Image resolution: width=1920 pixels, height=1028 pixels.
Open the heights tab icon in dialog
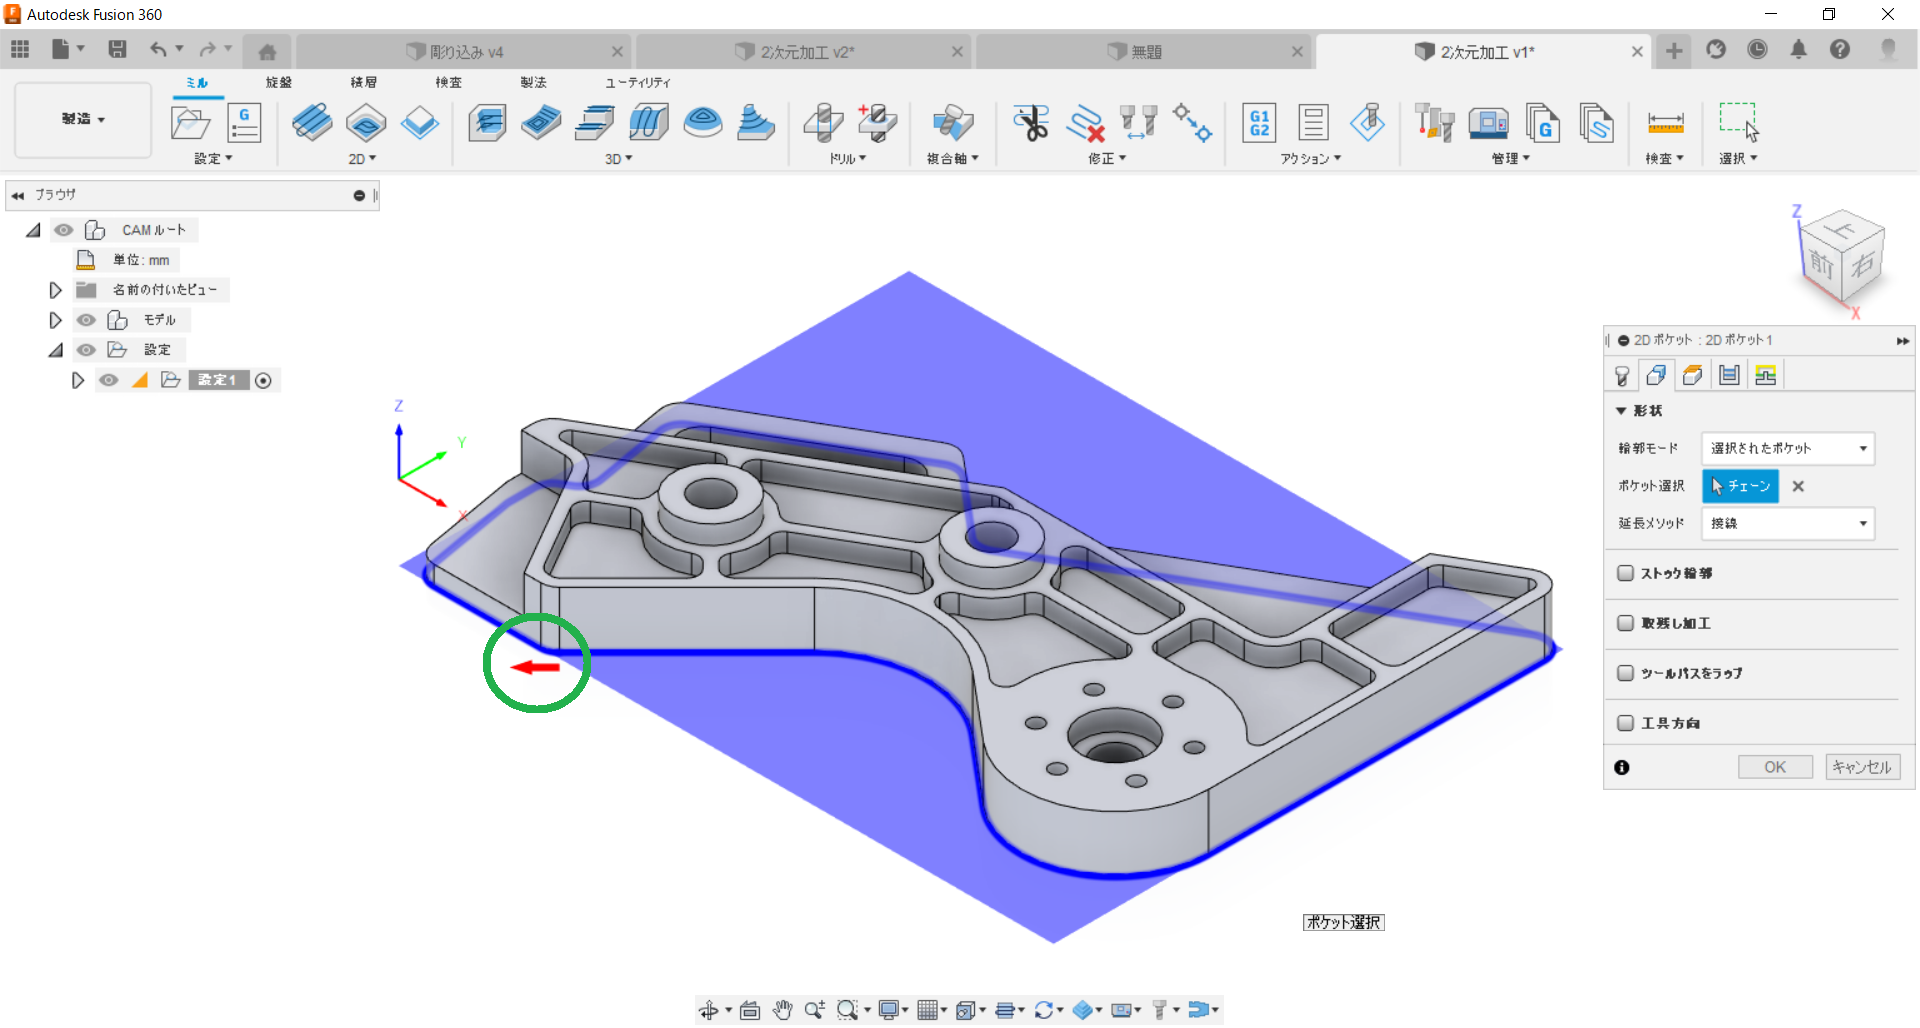pos(1692,375)
